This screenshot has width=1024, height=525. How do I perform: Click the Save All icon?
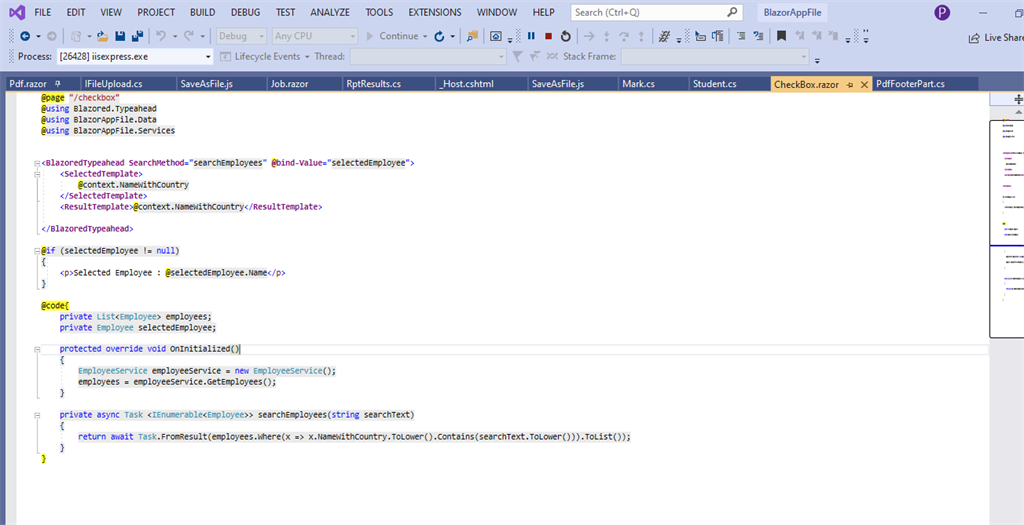click(136, 36)
